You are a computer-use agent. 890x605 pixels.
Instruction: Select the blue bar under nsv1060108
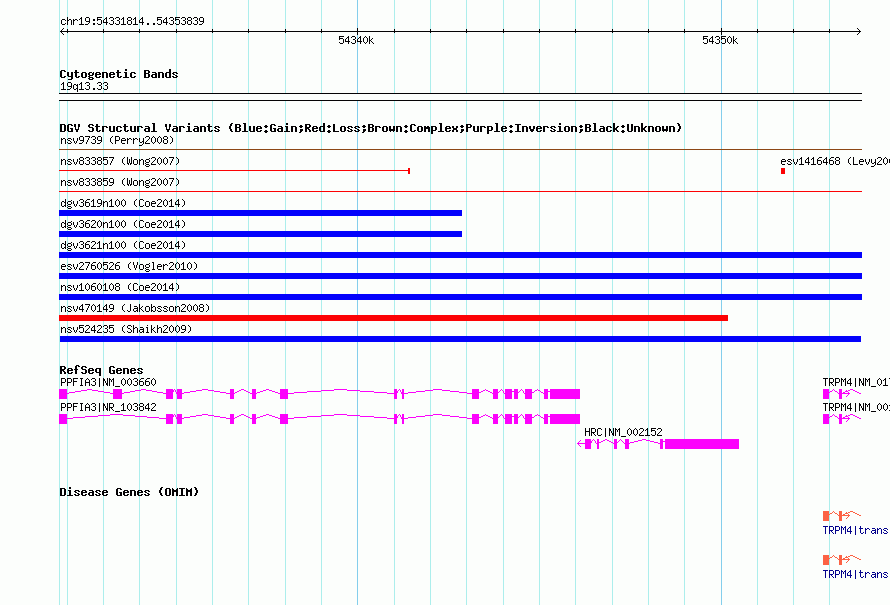pyautogui.click(x=460, y=297)
